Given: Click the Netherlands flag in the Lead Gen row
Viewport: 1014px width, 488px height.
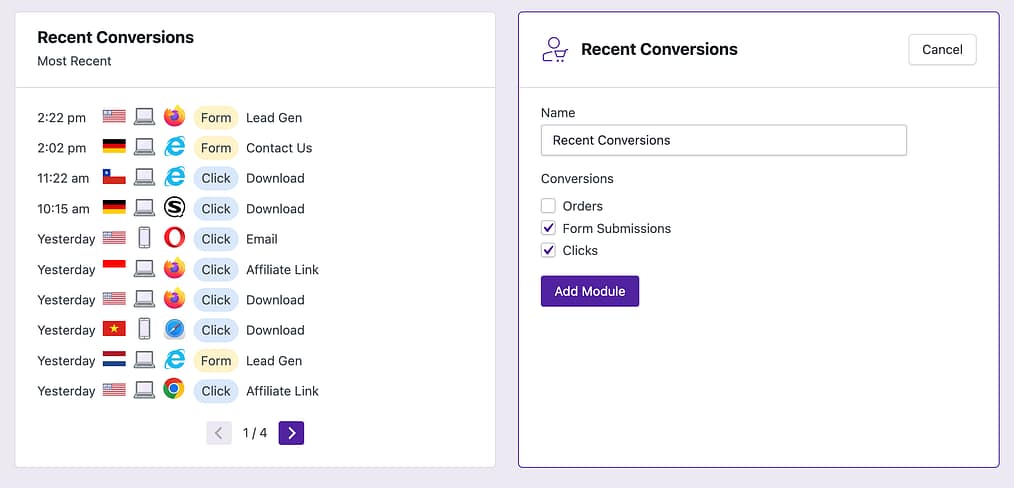Looking at the screenshot, I should click(x=114, y=361).
